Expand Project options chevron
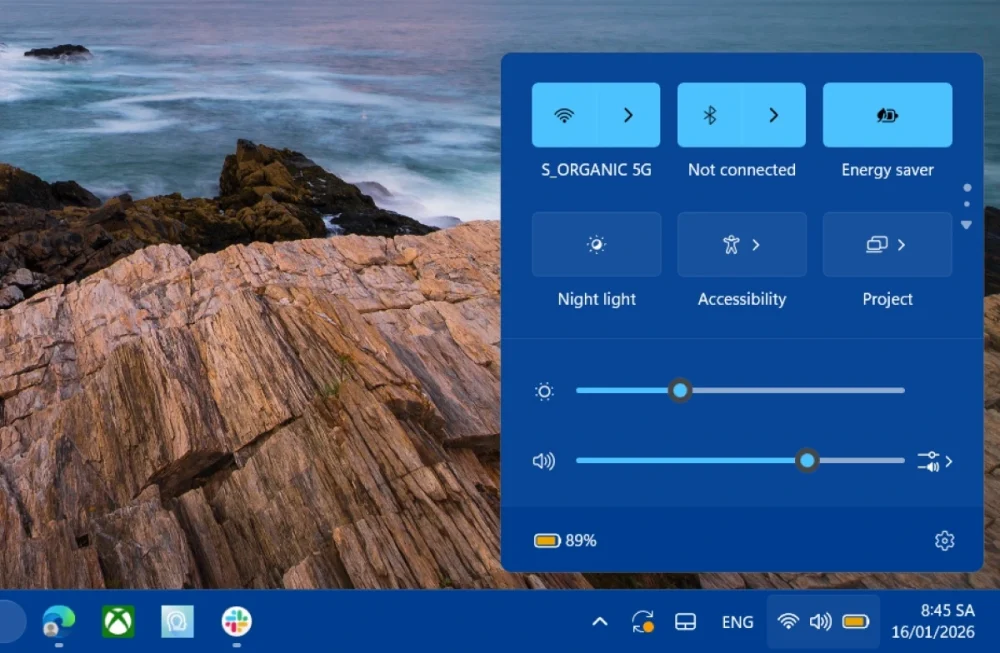The width and height of the screenshot is (1000, 653). 901,245
